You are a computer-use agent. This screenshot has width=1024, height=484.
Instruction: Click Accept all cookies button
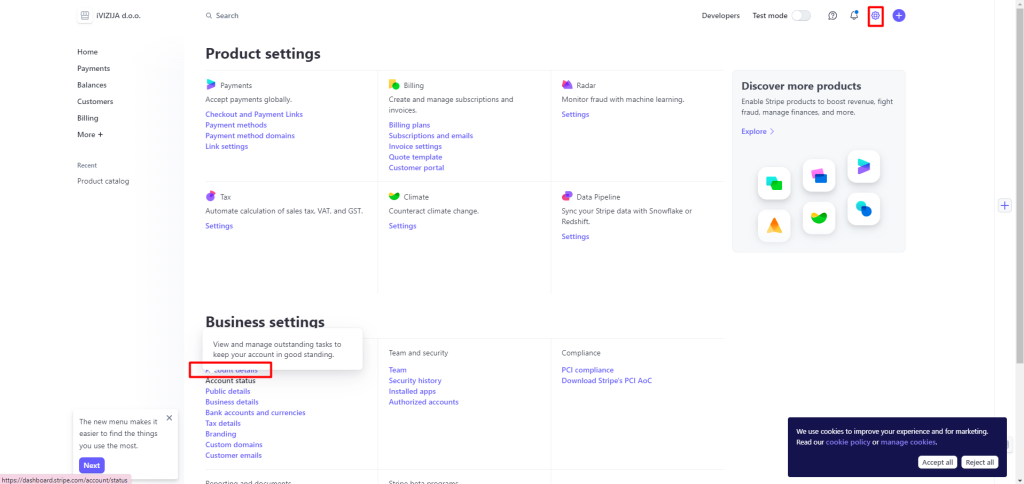click(x=937, y=462)
